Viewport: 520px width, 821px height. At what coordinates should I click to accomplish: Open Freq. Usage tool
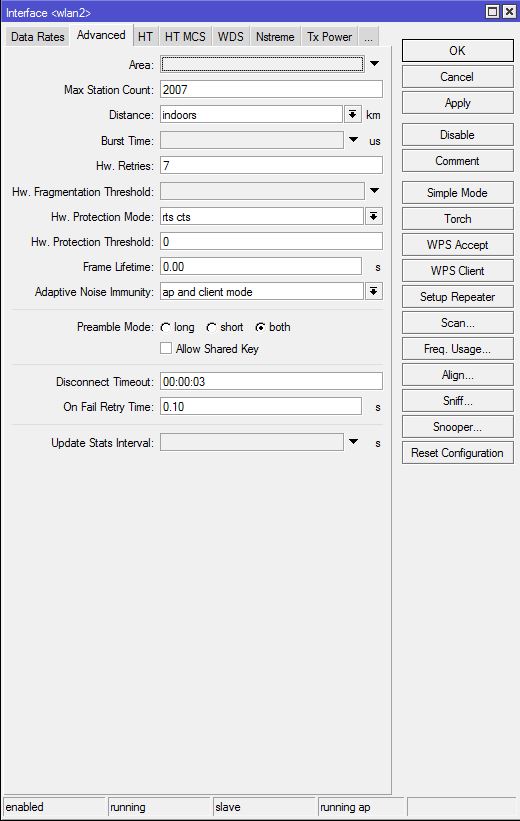pos(458,349)
